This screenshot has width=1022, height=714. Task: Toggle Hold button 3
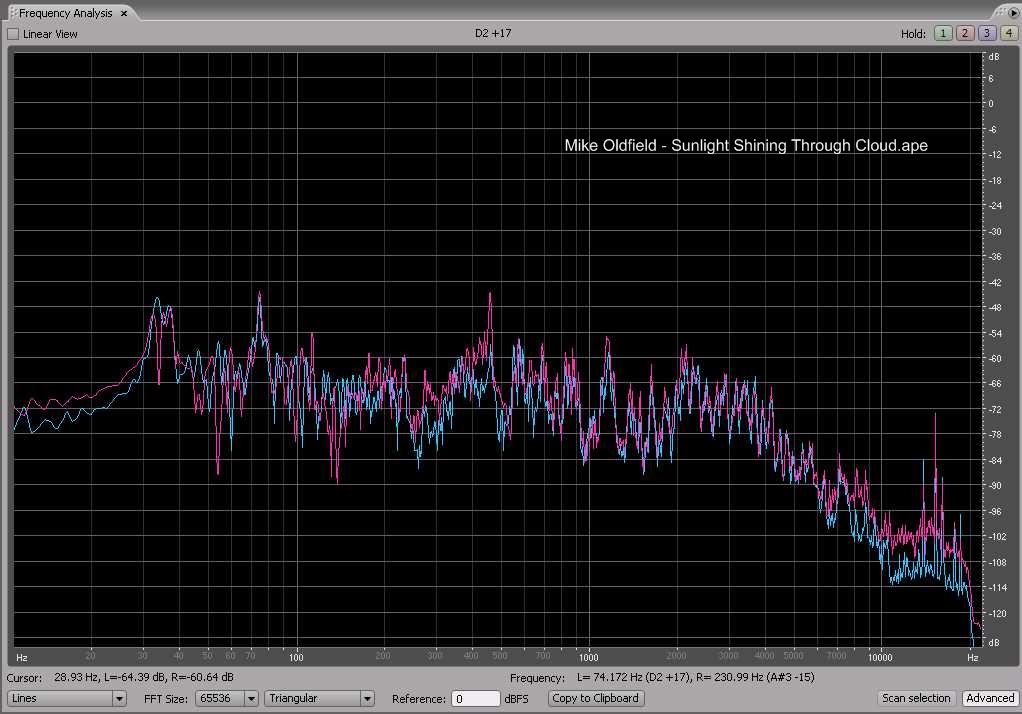click(987, 33)
